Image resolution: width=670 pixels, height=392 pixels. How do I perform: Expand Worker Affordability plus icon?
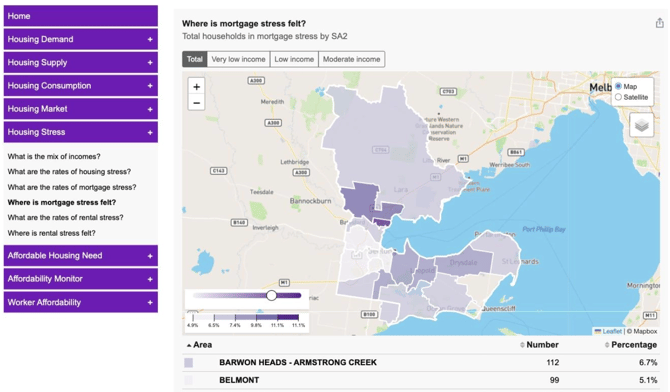click(x=150, y=303)
